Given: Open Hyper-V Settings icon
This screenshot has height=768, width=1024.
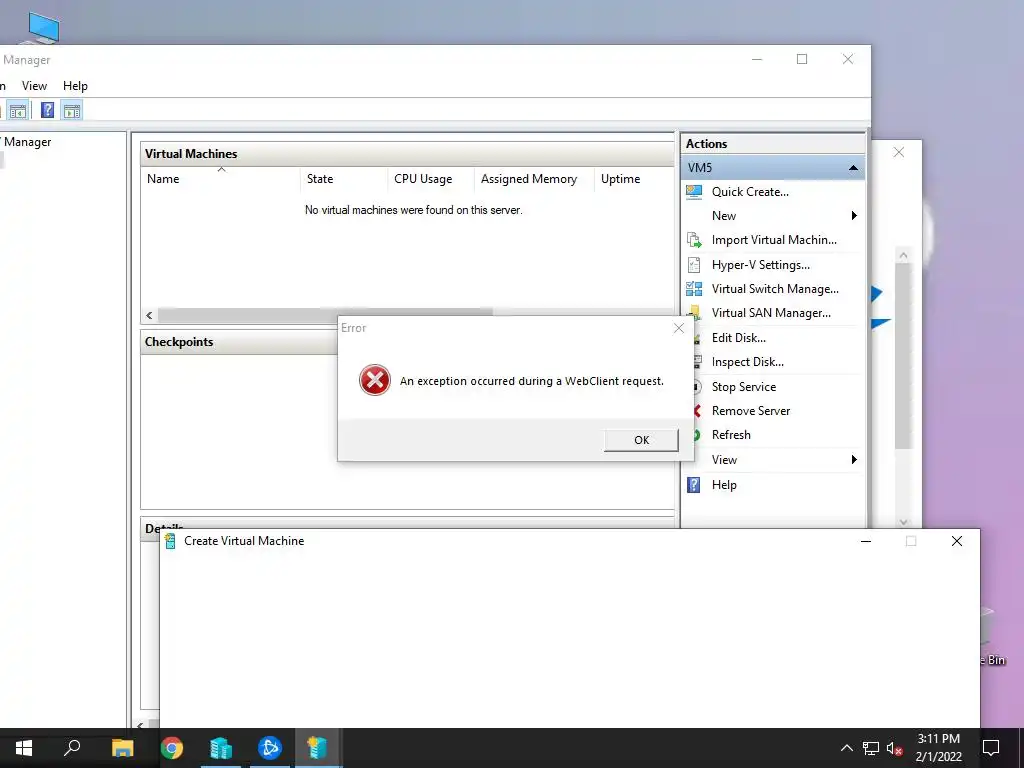Looking at the screenshot, I should 694,264.
